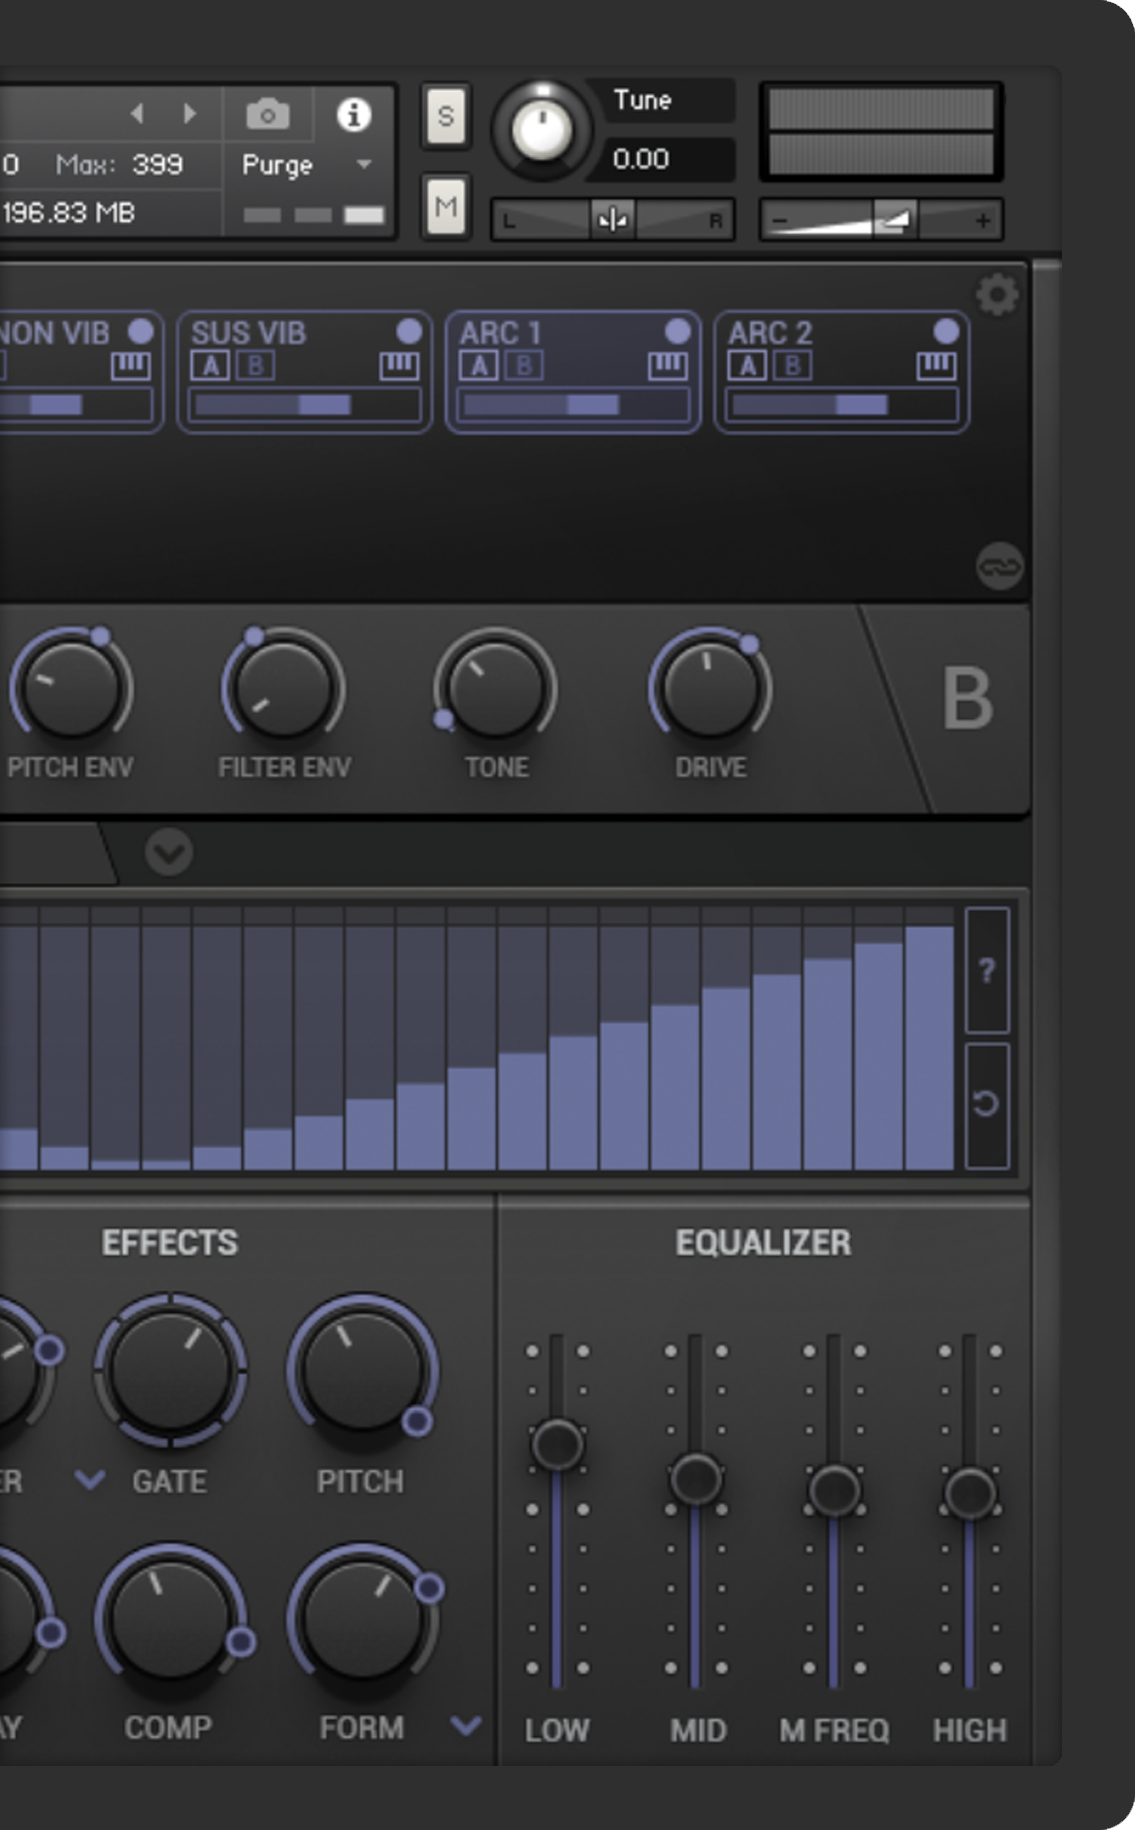Click the question mark help button
The width and height of the screenshot is (1135, 1830).
tap(987, 970)
